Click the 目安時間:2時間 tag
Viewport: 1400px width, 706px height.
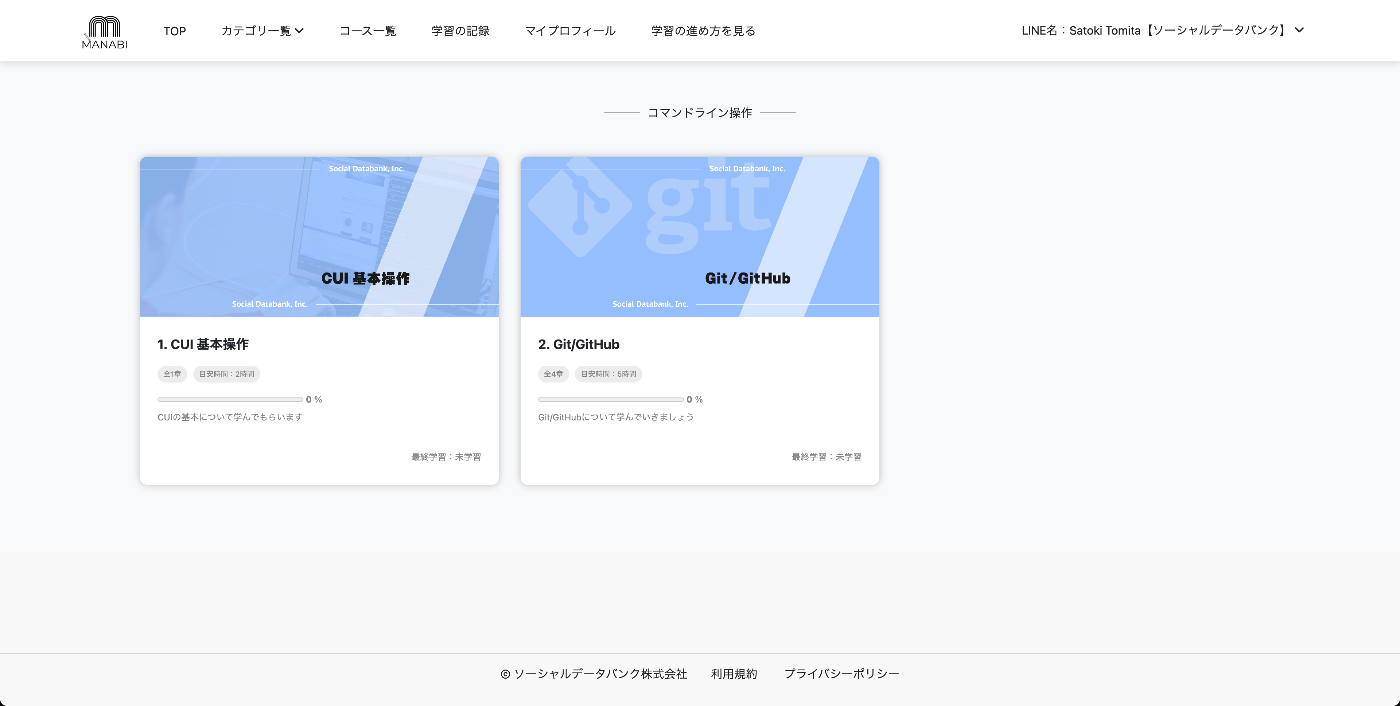(226, 374)
